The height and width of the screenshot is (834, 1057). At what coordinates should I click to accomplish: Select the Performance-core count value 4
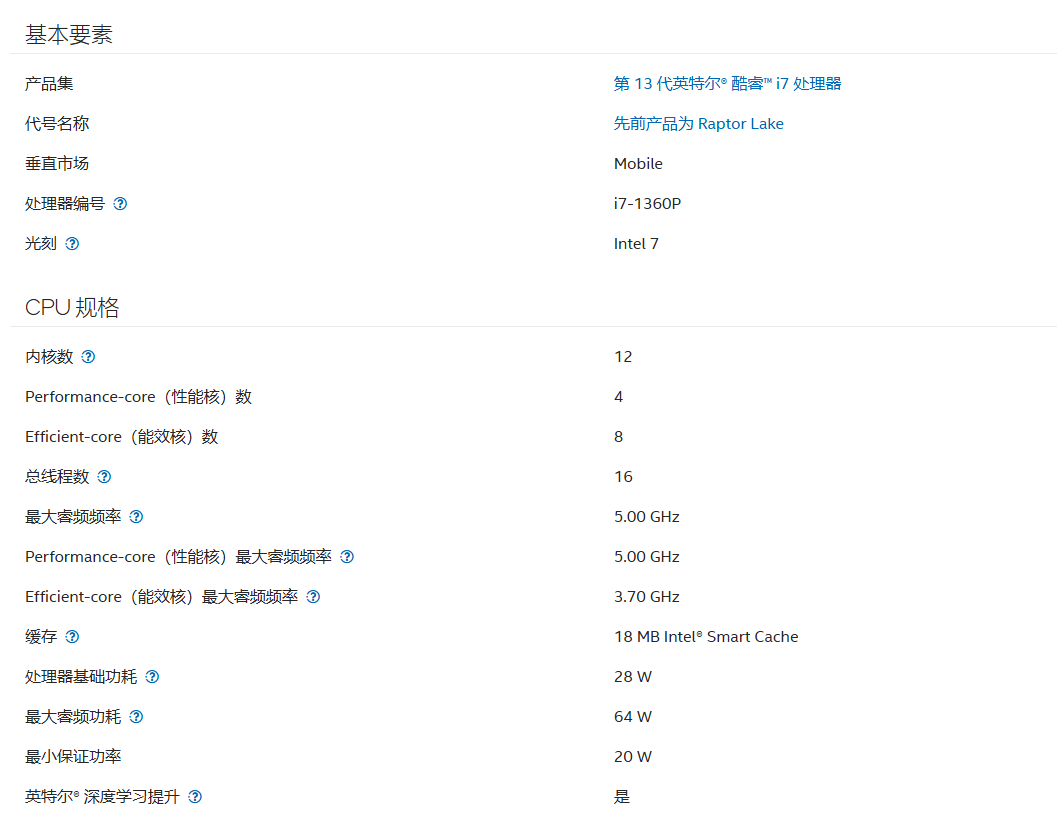pyautogui.click(x=619, y=396)
